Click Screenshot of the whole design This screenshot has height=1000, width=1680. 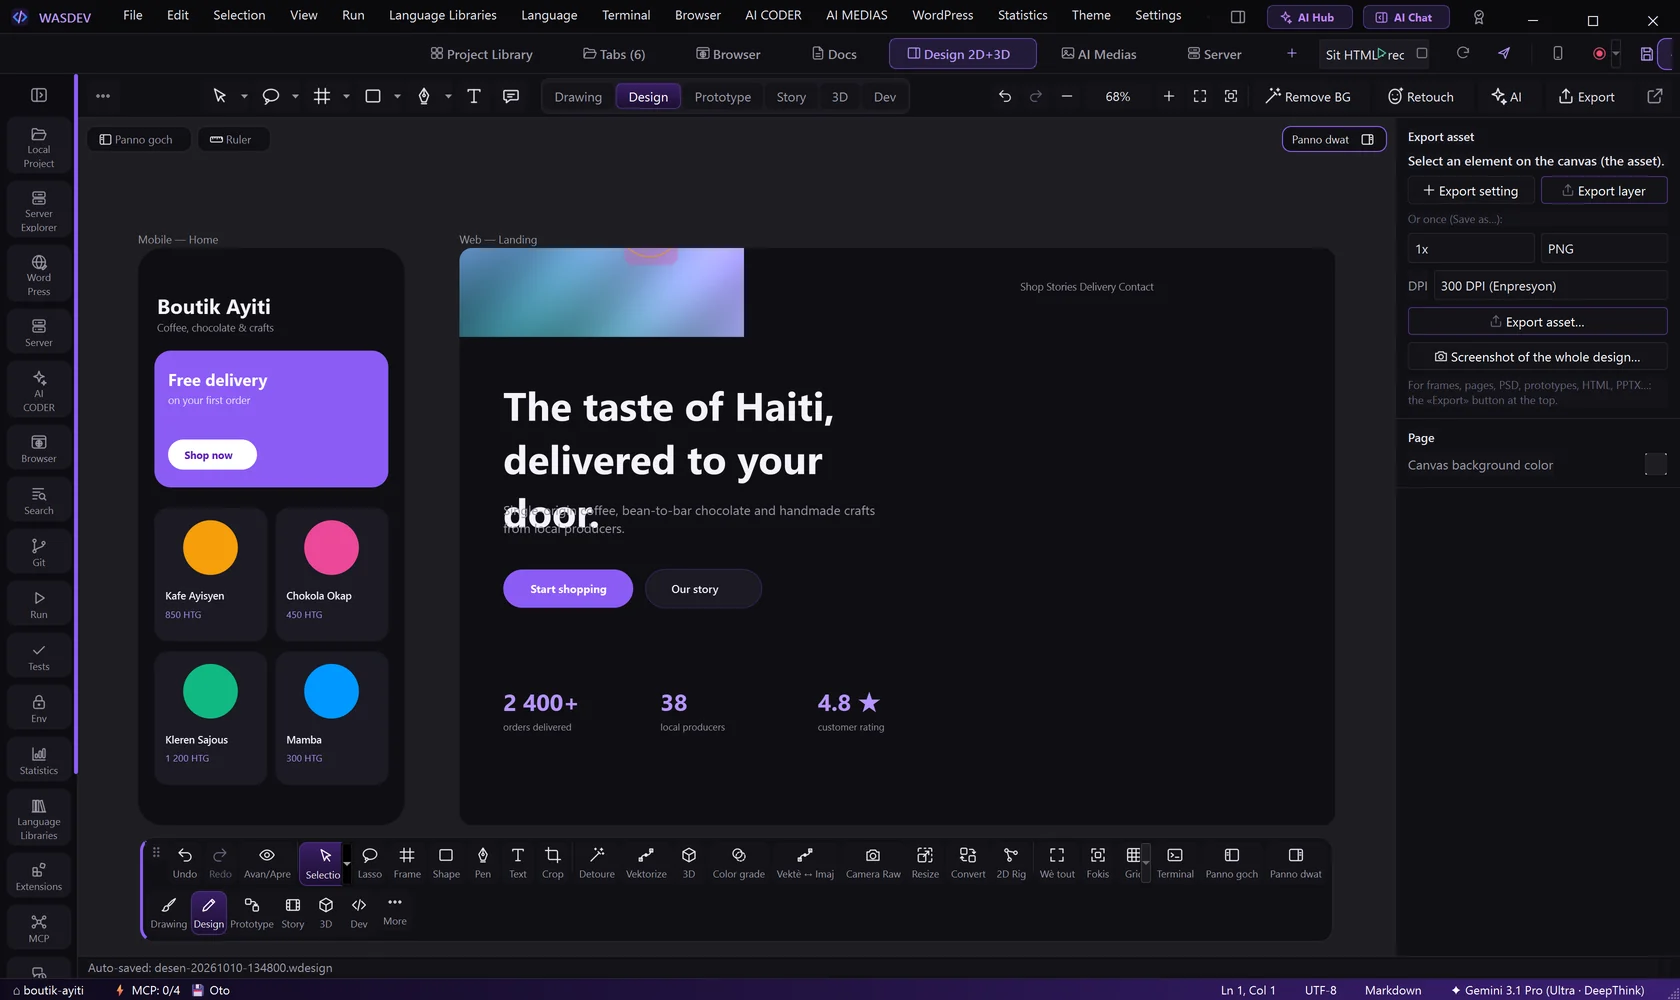click(x=1537, y=357)
